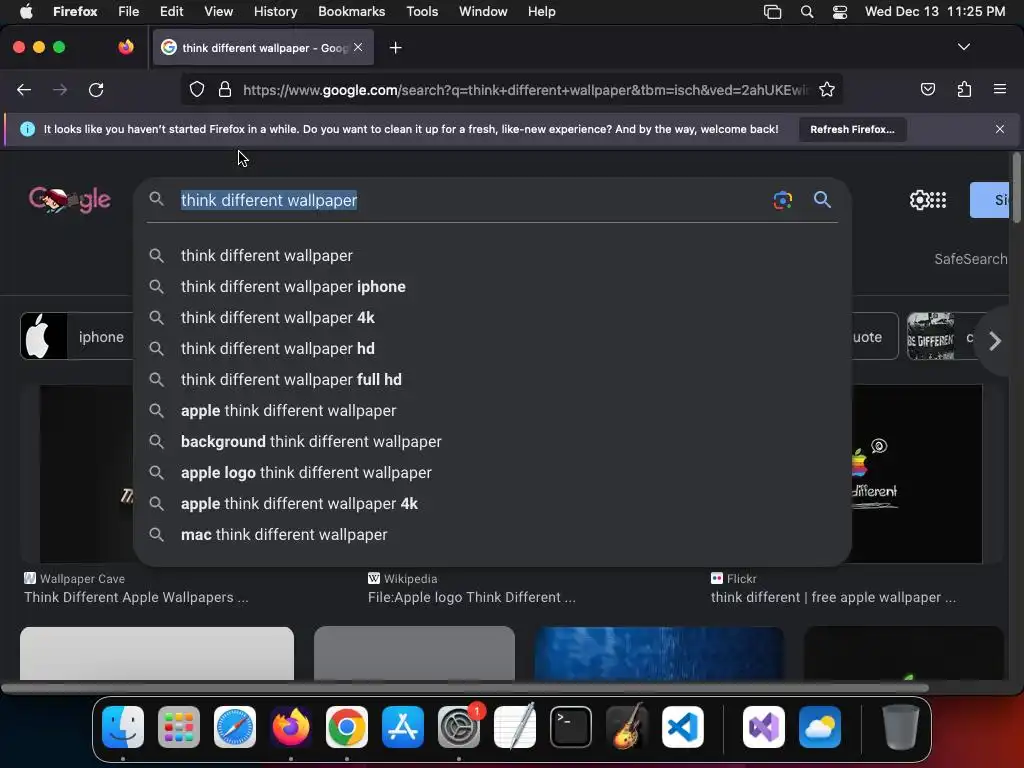Launch Safari from the dock

pyautogui.click(x=234, y=727)
